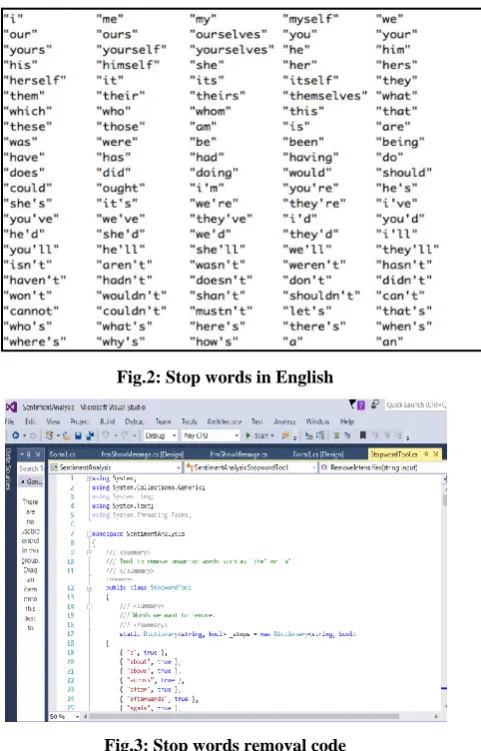Collapse the namespace SentimentAnalysis block

tap(89, 534)
